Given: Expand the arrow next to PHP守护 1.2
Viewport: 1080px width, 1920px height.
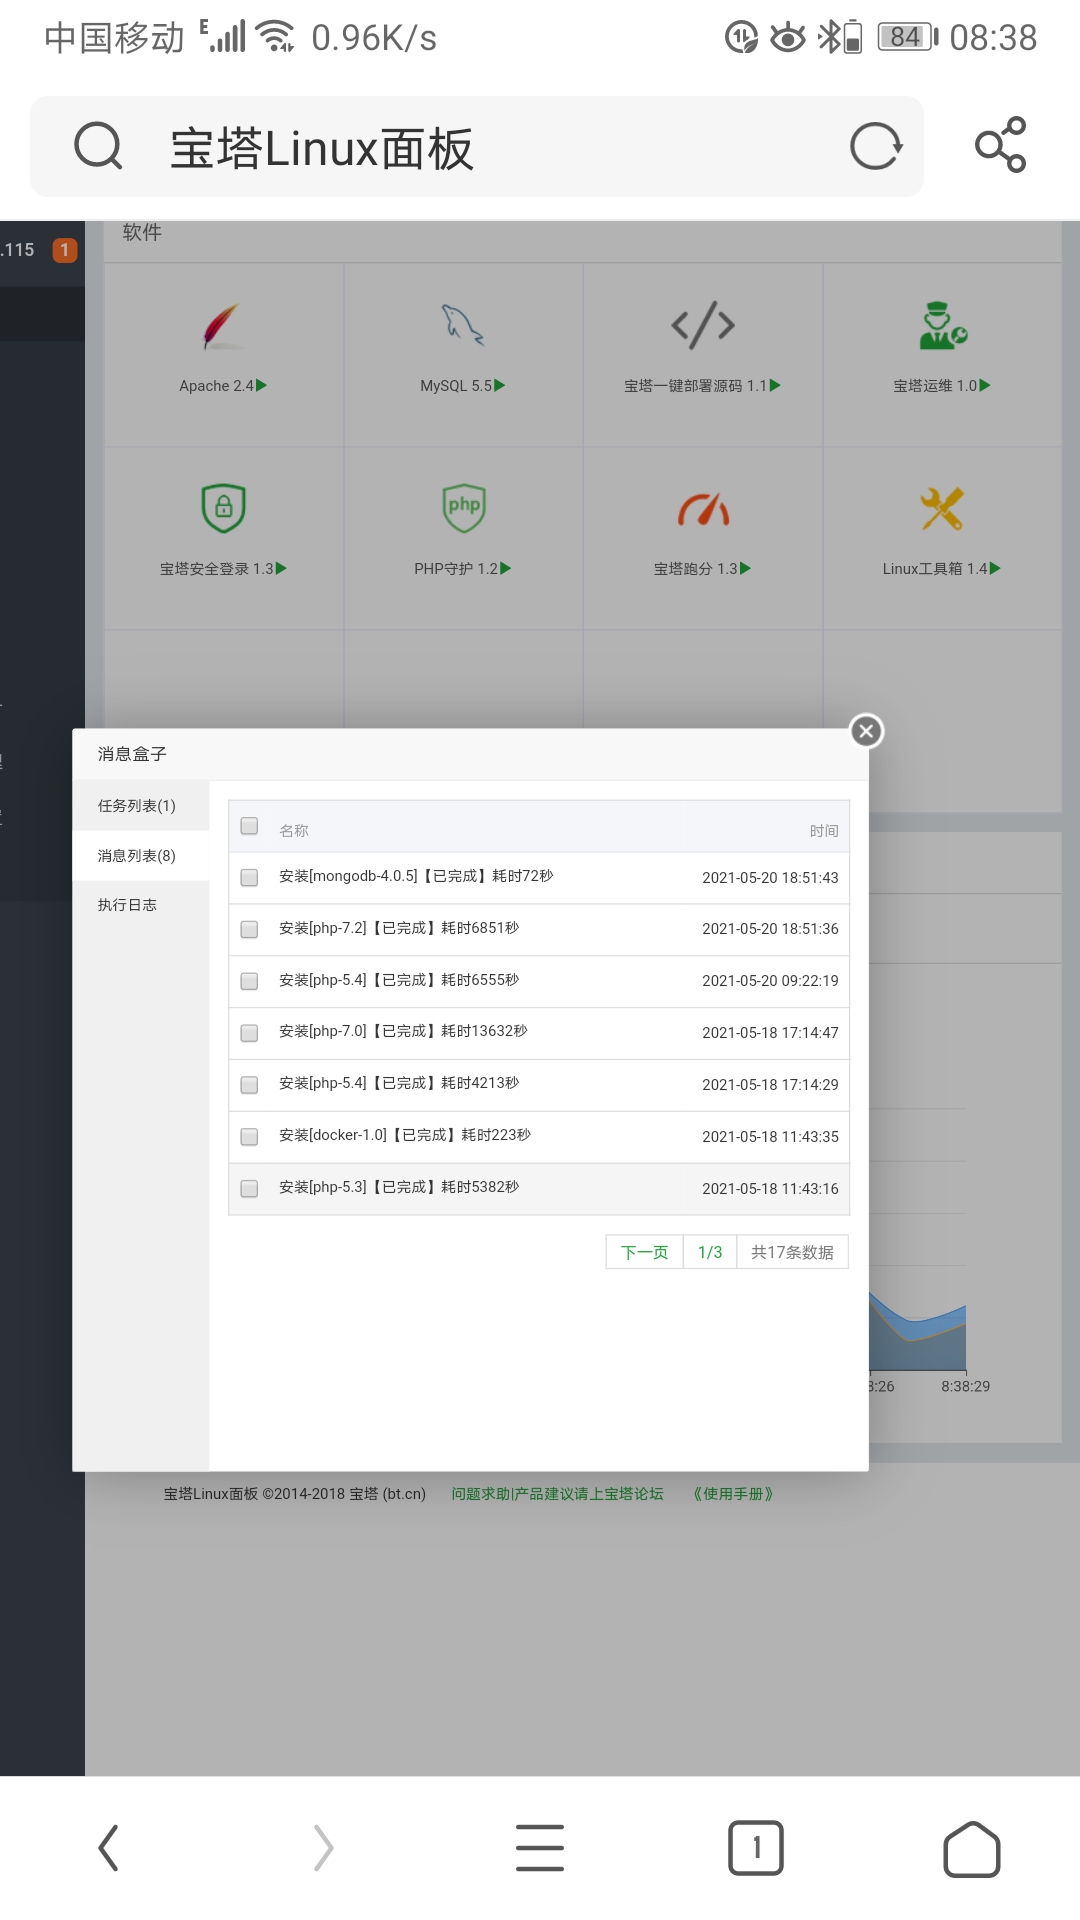Looking at the screenshot, I should coord(505,568).
